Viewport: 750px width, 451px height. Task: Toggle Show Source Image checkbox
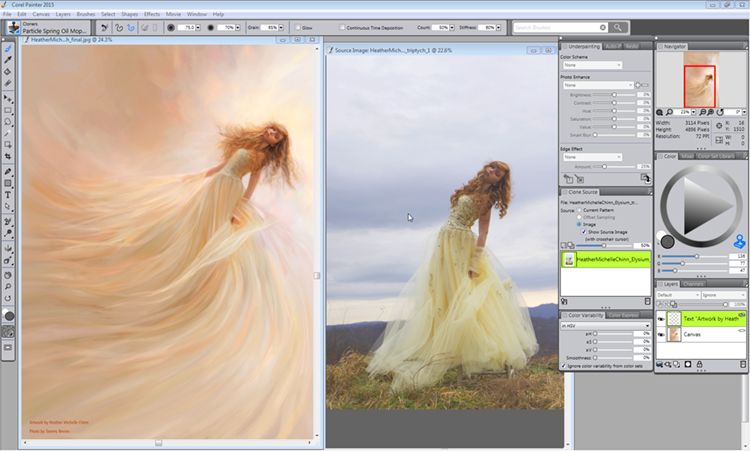(582, 231)
